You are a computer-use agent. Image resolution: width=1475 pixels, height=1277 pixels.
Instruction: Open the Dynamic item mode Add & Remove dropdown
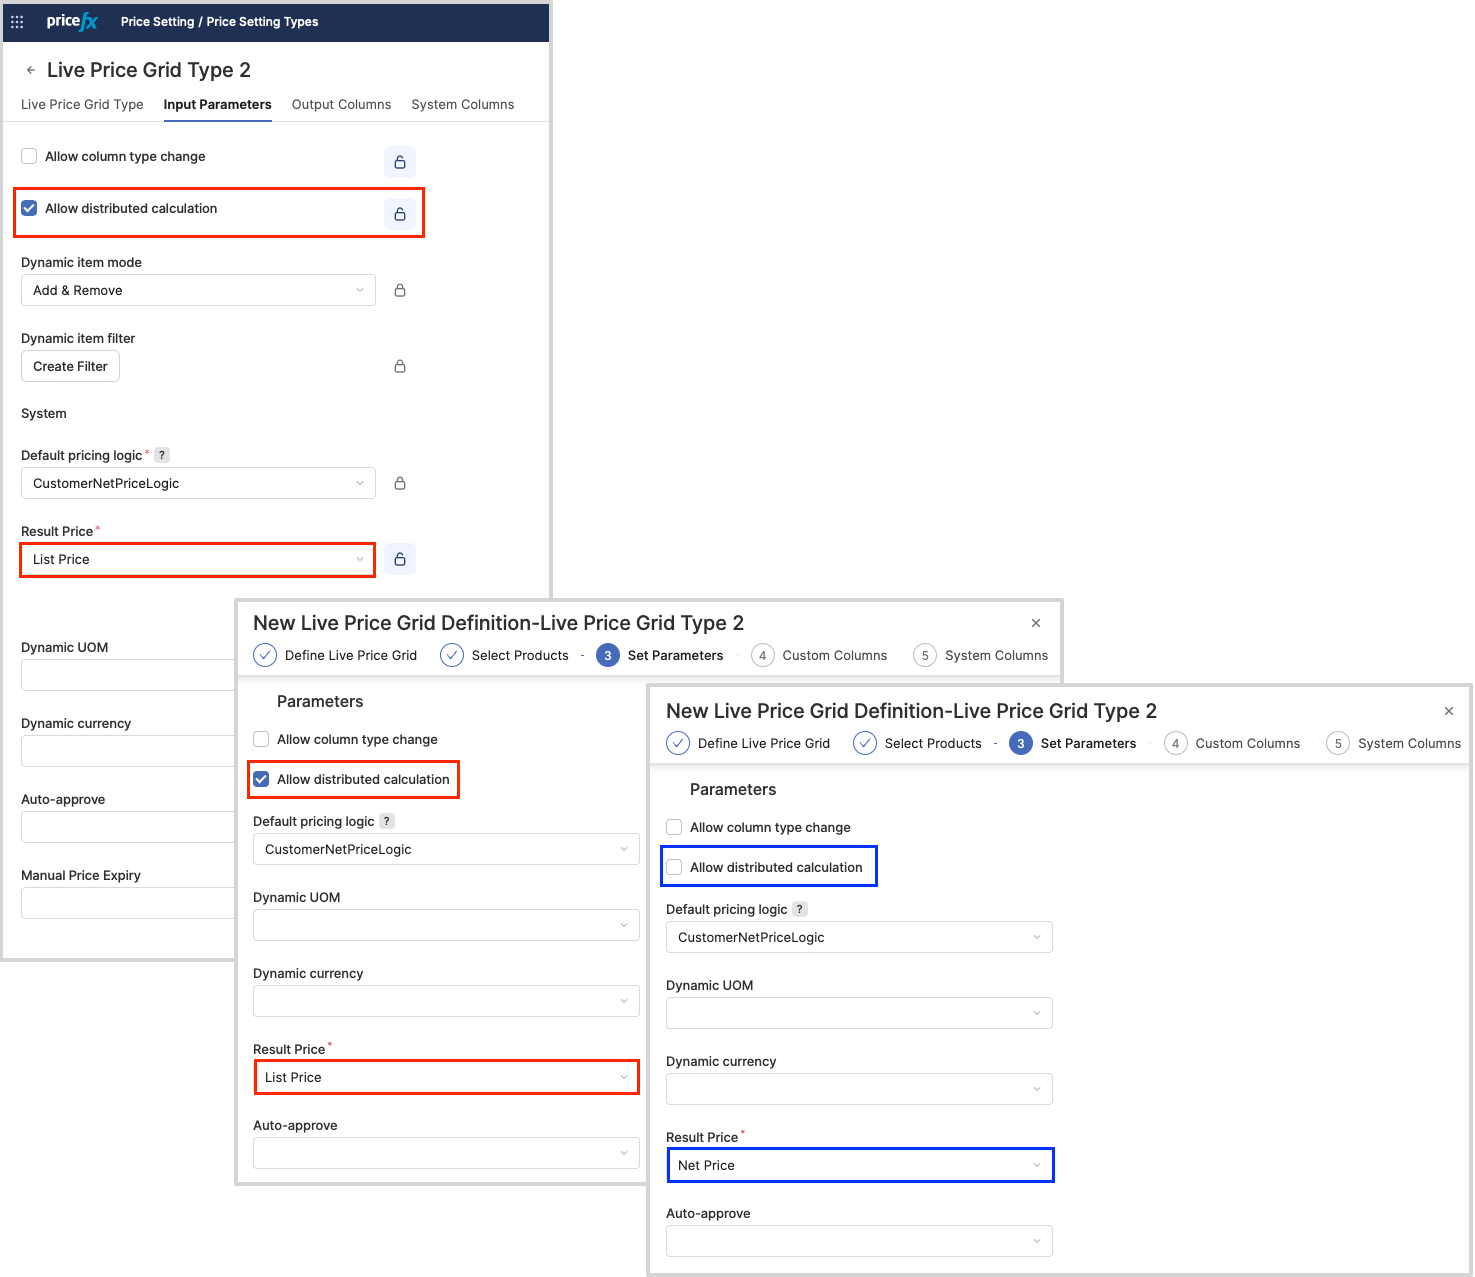(198, 290)
